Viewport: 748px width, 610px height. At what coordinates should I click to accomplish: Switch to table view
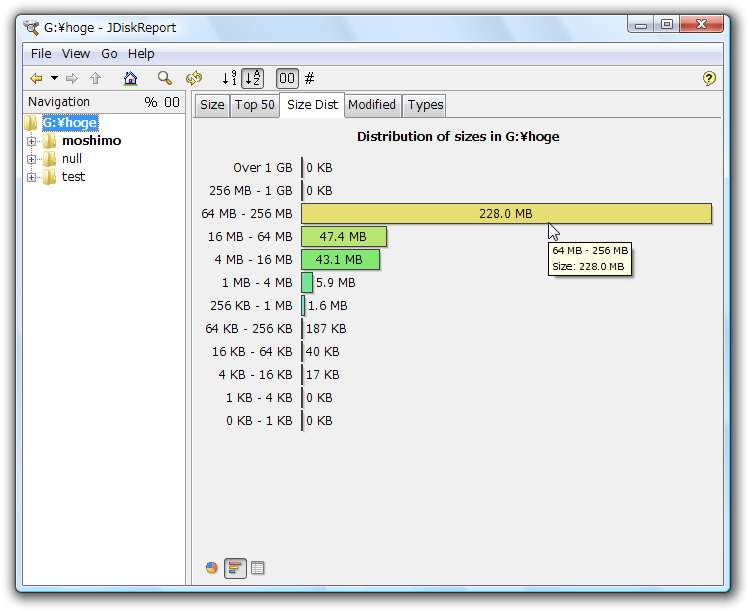pyautogui.click(x=258, y=568)
